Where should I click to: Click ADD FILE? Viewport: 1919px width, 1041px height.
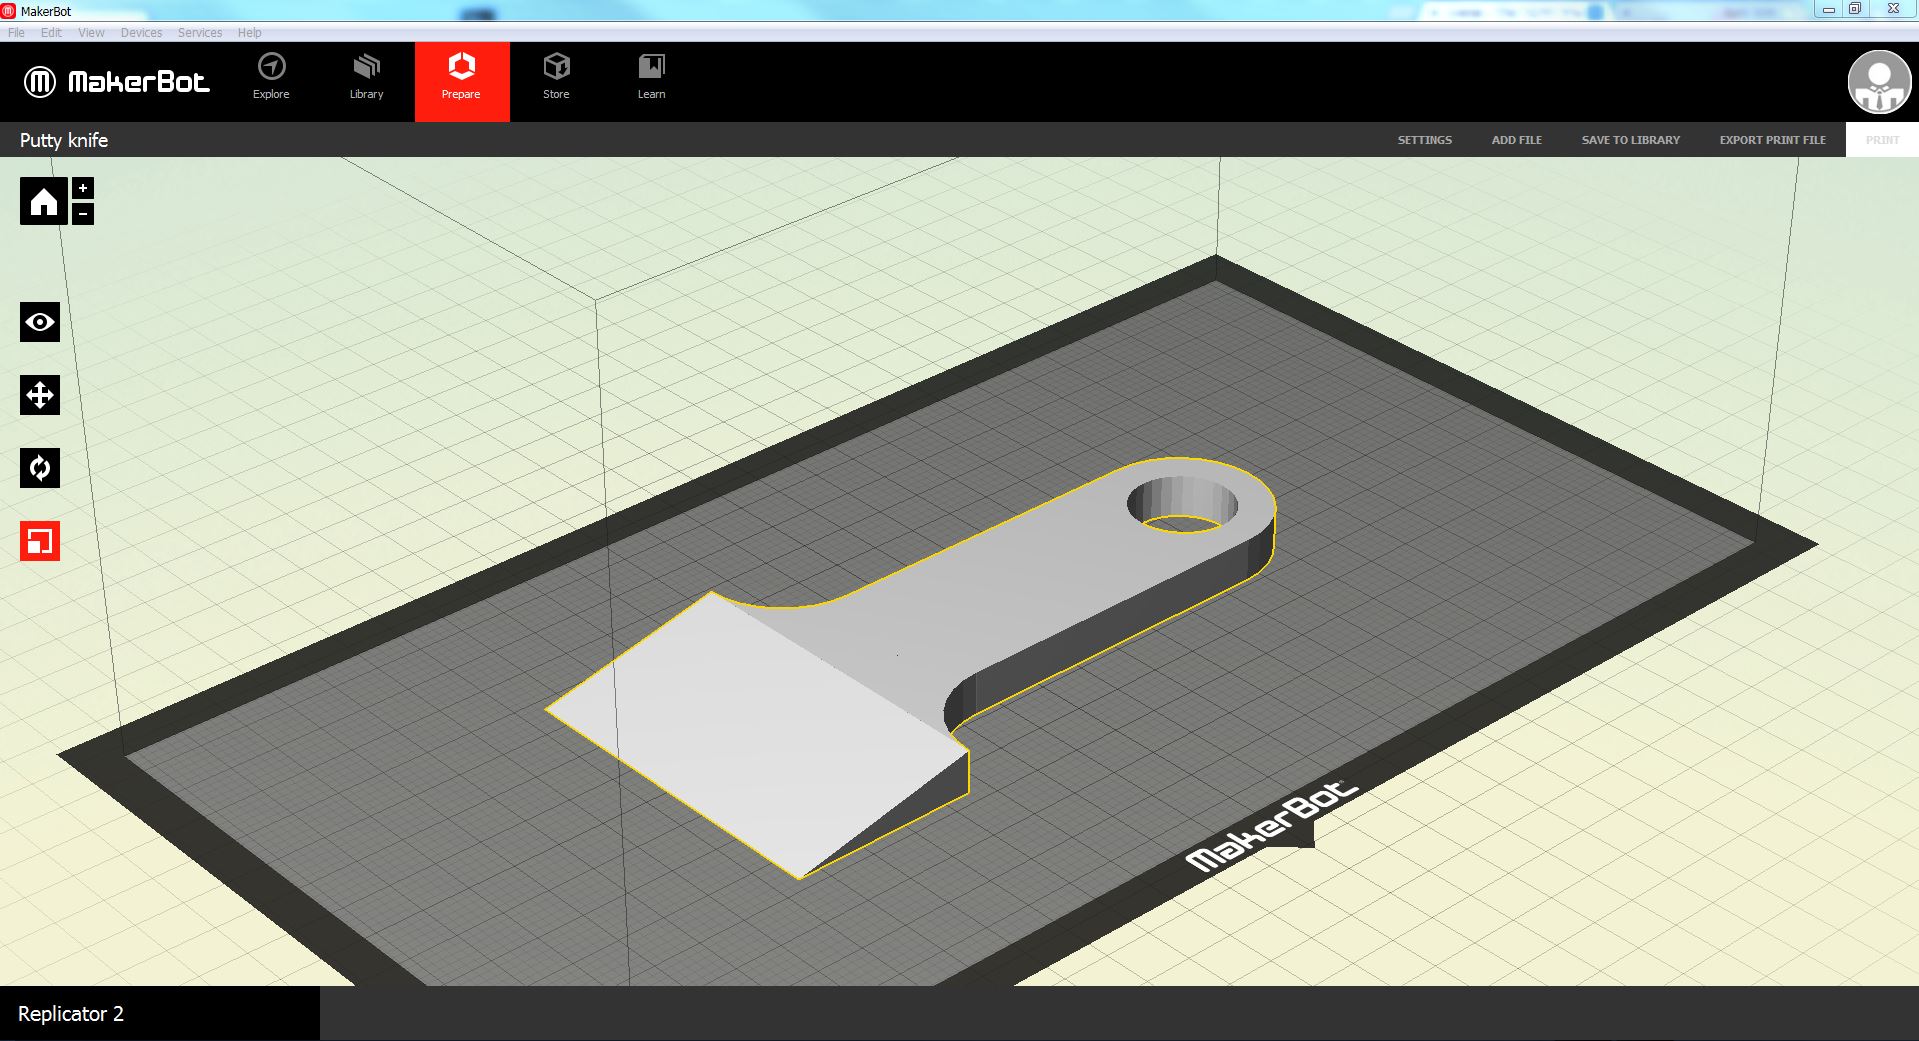1516,140
